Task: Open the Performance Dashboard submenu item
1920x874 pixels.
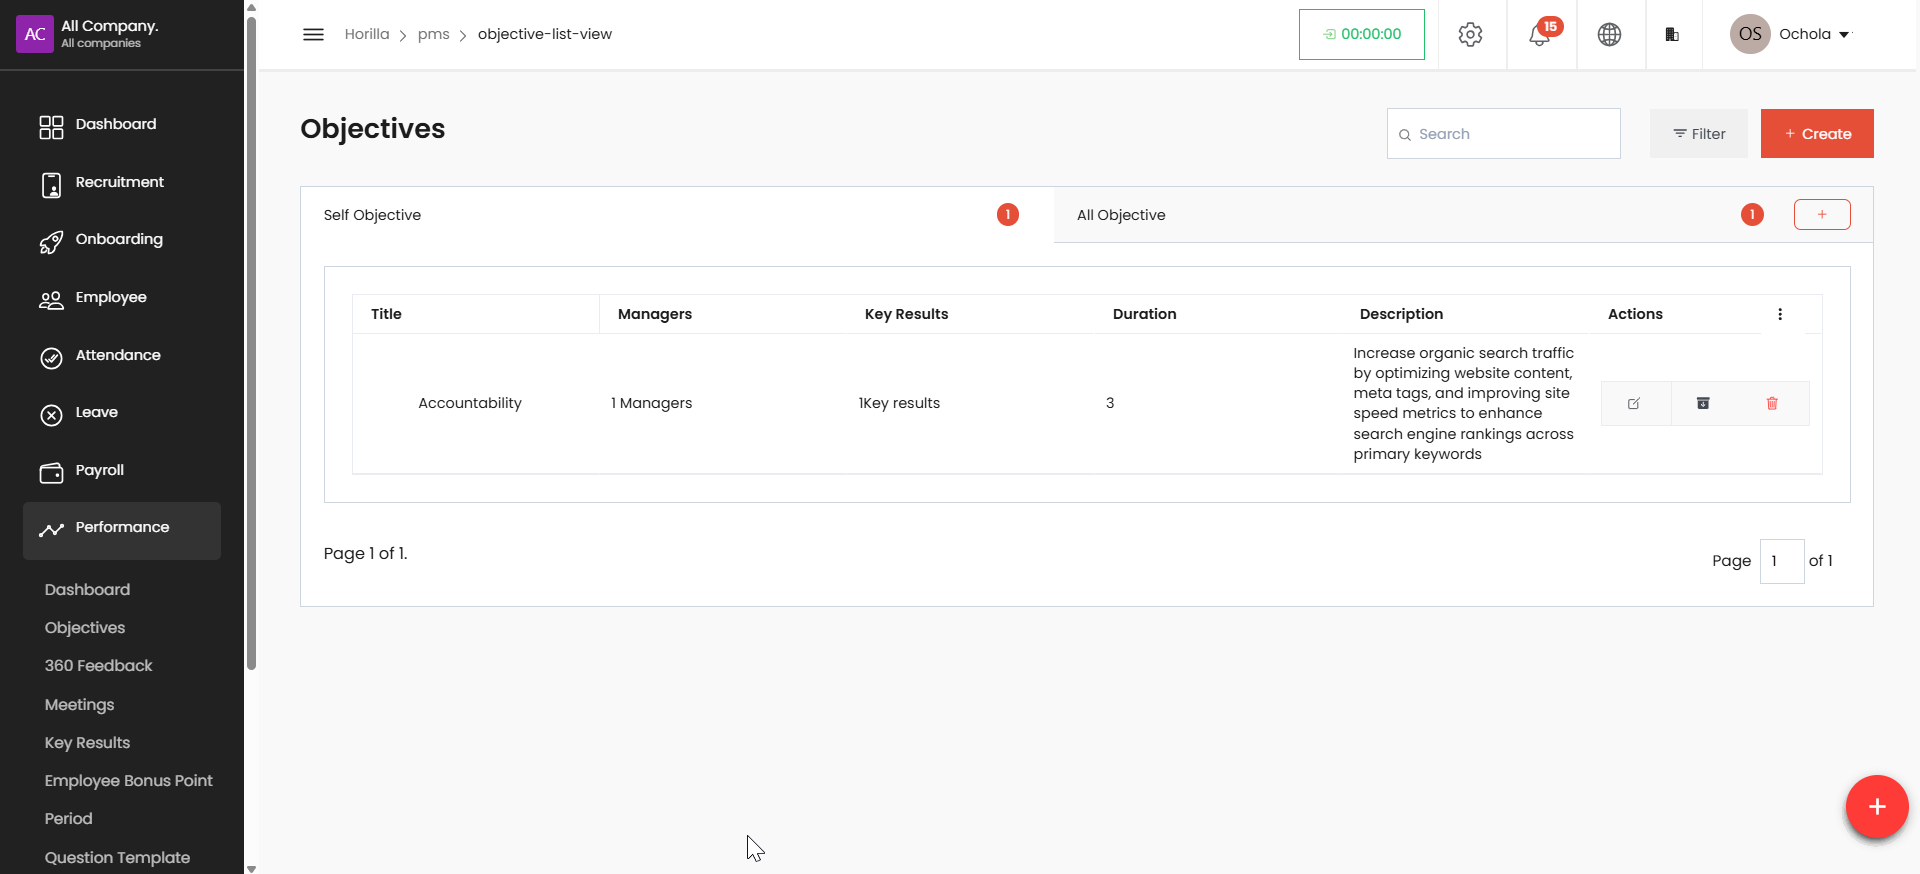Action: click(87, 590)
